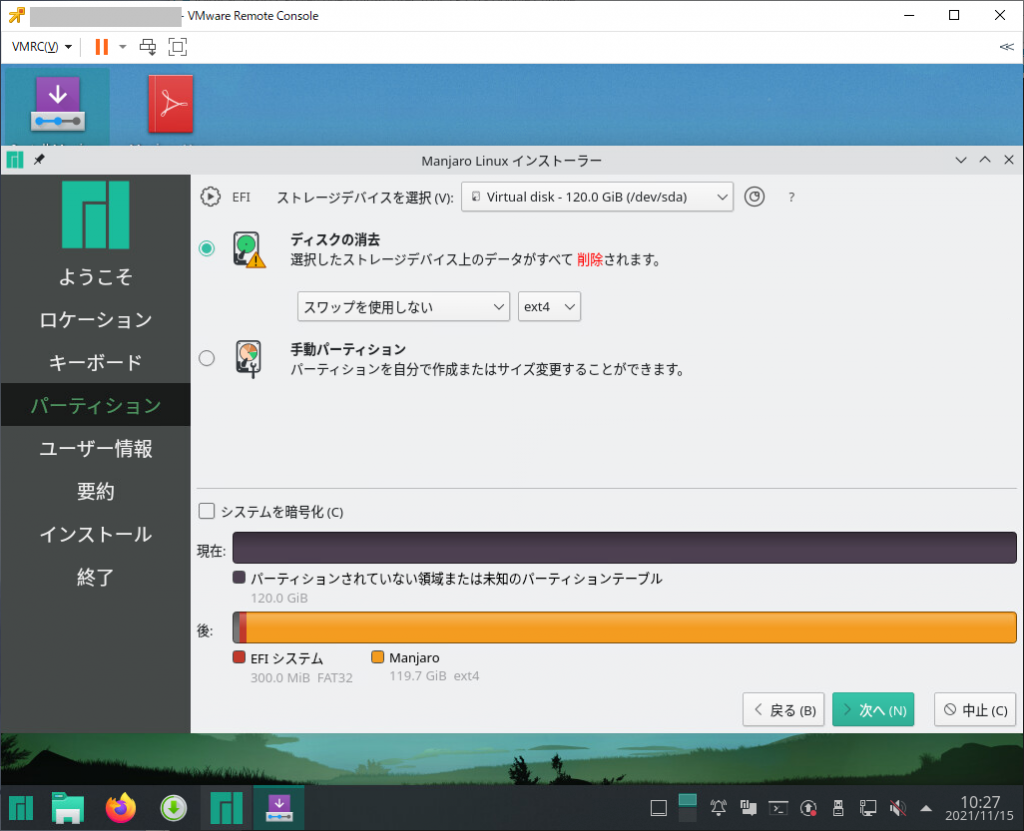Screen dimensions: 1024x831
Task: Click the send Ctrl+Alt+Del icon
Action: [x=148, y=46]
